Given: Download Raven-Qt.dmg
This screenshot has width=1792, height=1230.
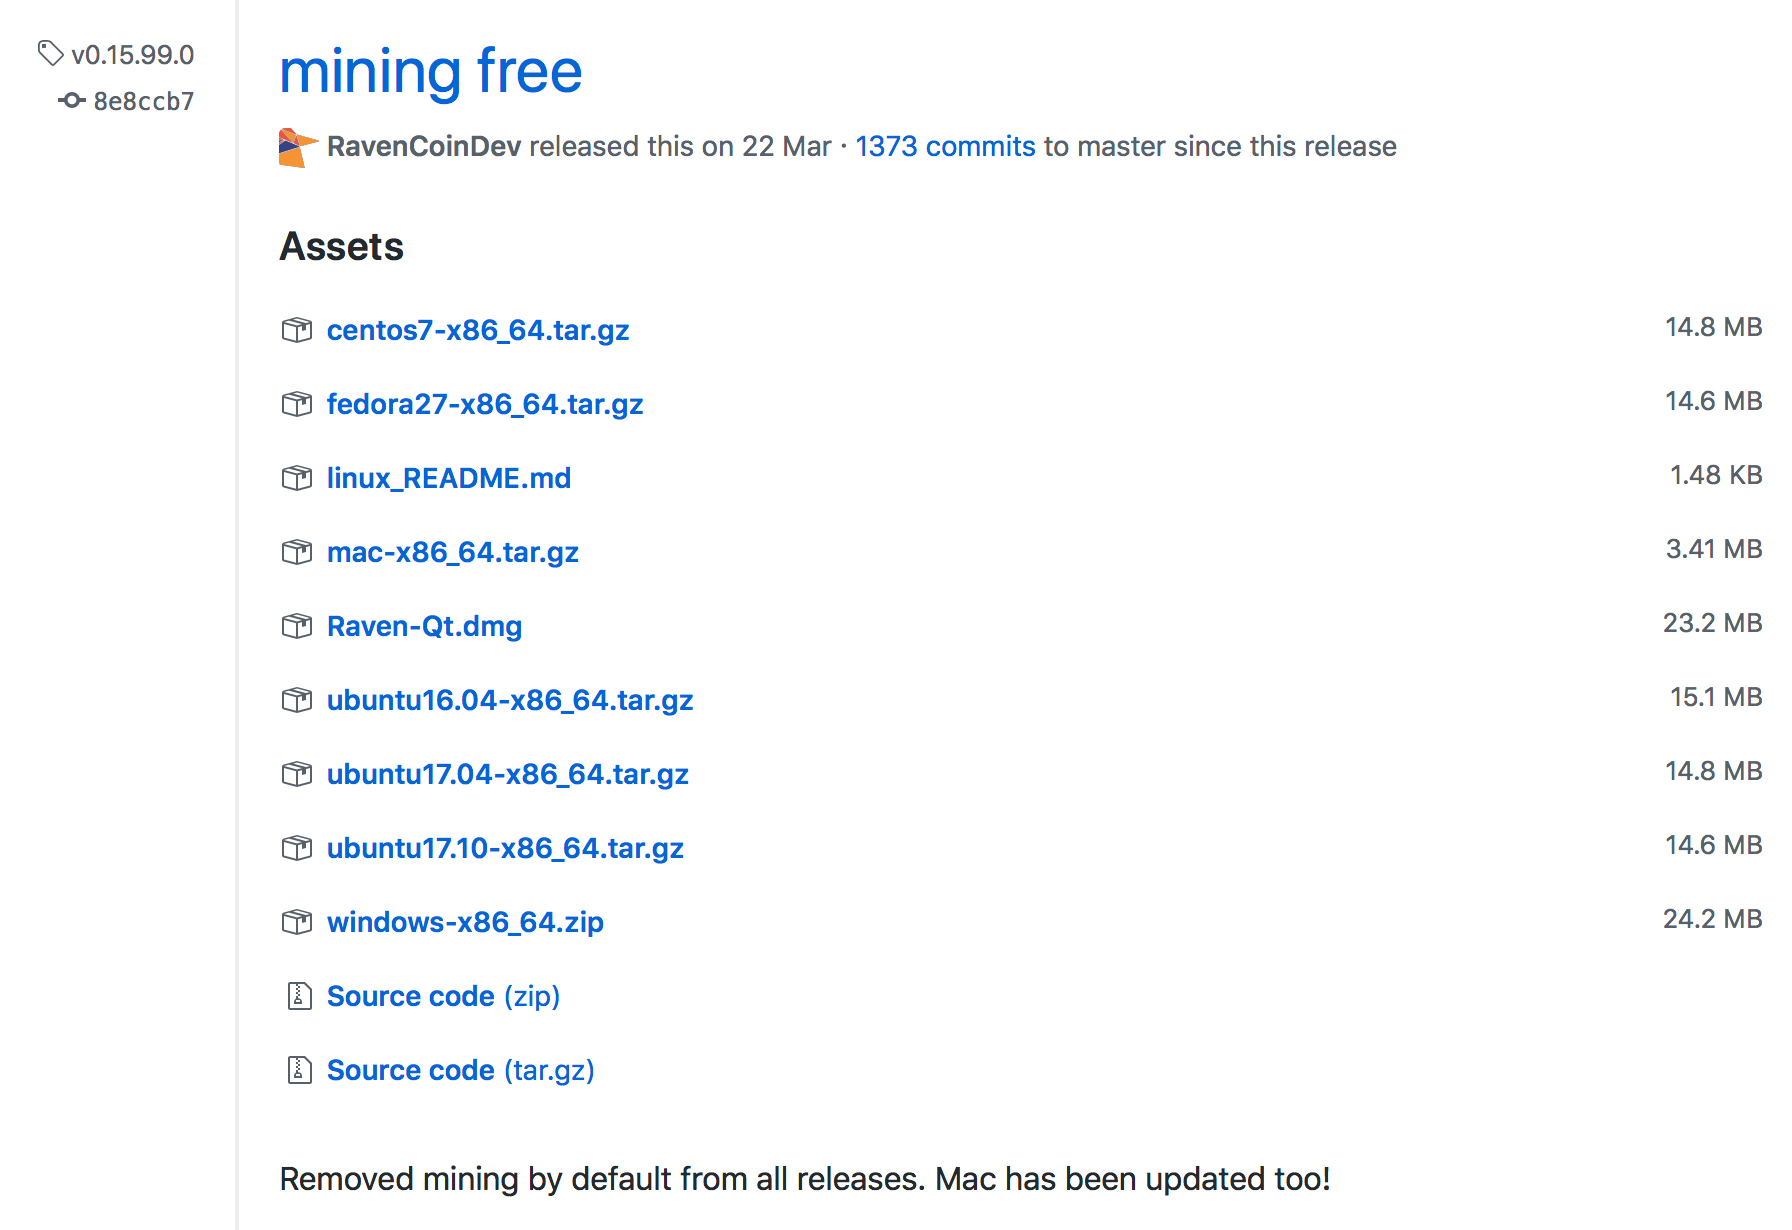Looking at the screenshot, I should click(424, 626).
